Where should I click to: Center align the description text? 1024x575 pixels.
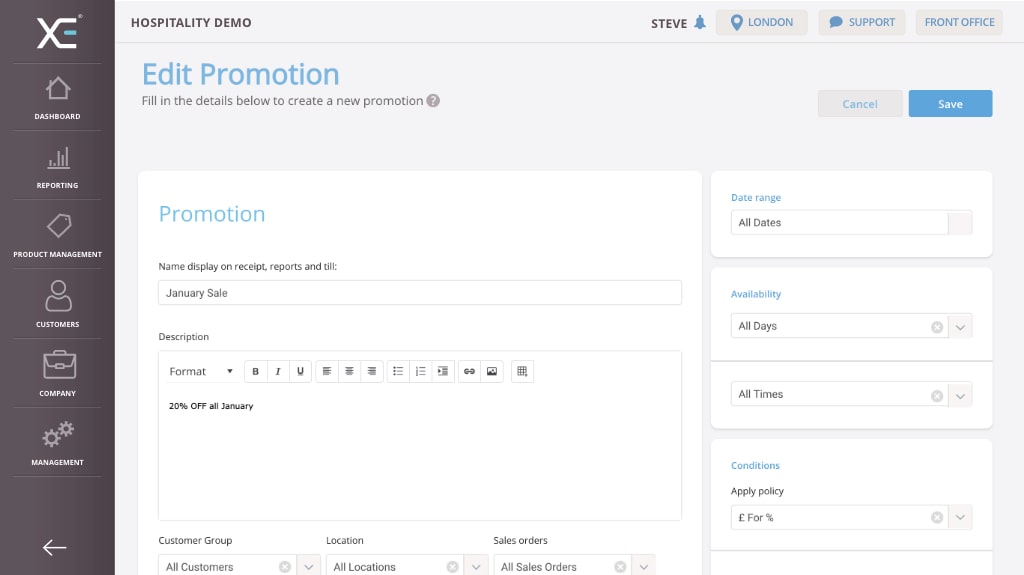[x=349, y=371]
